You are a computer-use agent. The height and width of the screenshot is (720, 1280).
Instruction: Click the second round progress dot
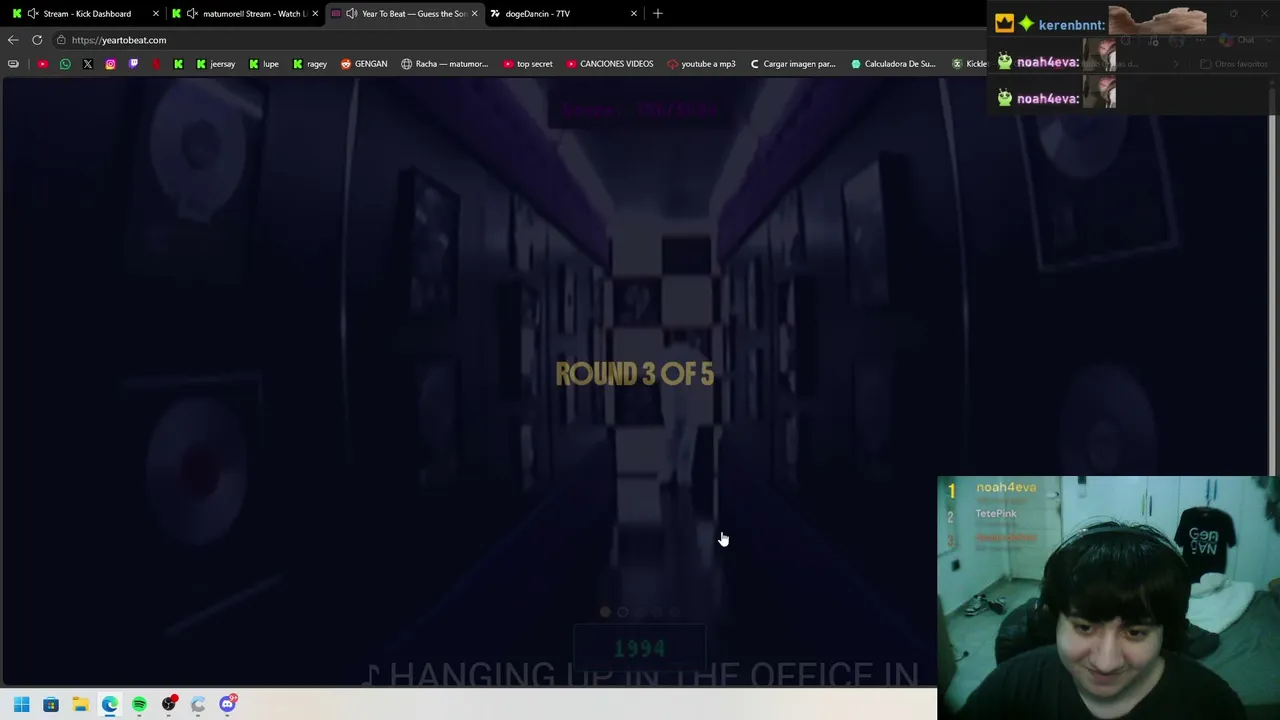[x=622, y=612]
